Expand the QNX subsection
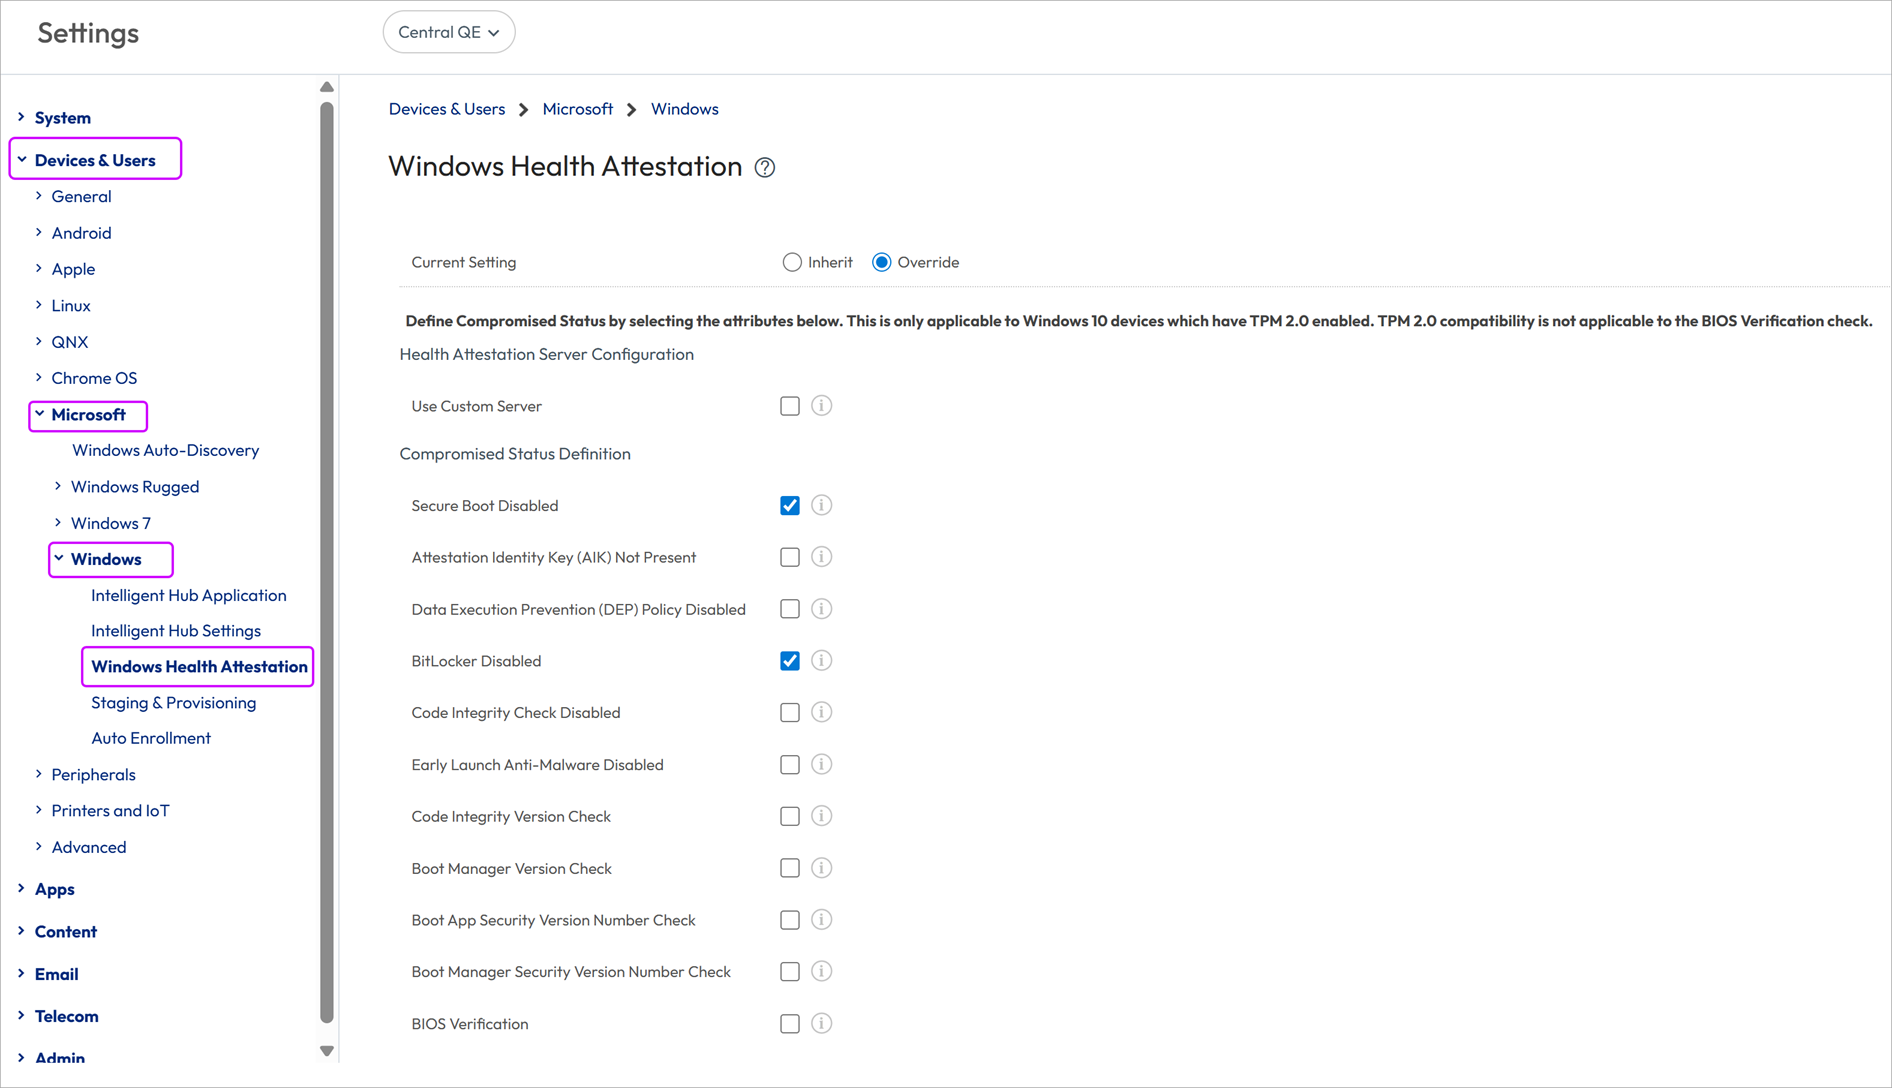Viewport: 1892px width, 1088px height. [x=39, y=342]
